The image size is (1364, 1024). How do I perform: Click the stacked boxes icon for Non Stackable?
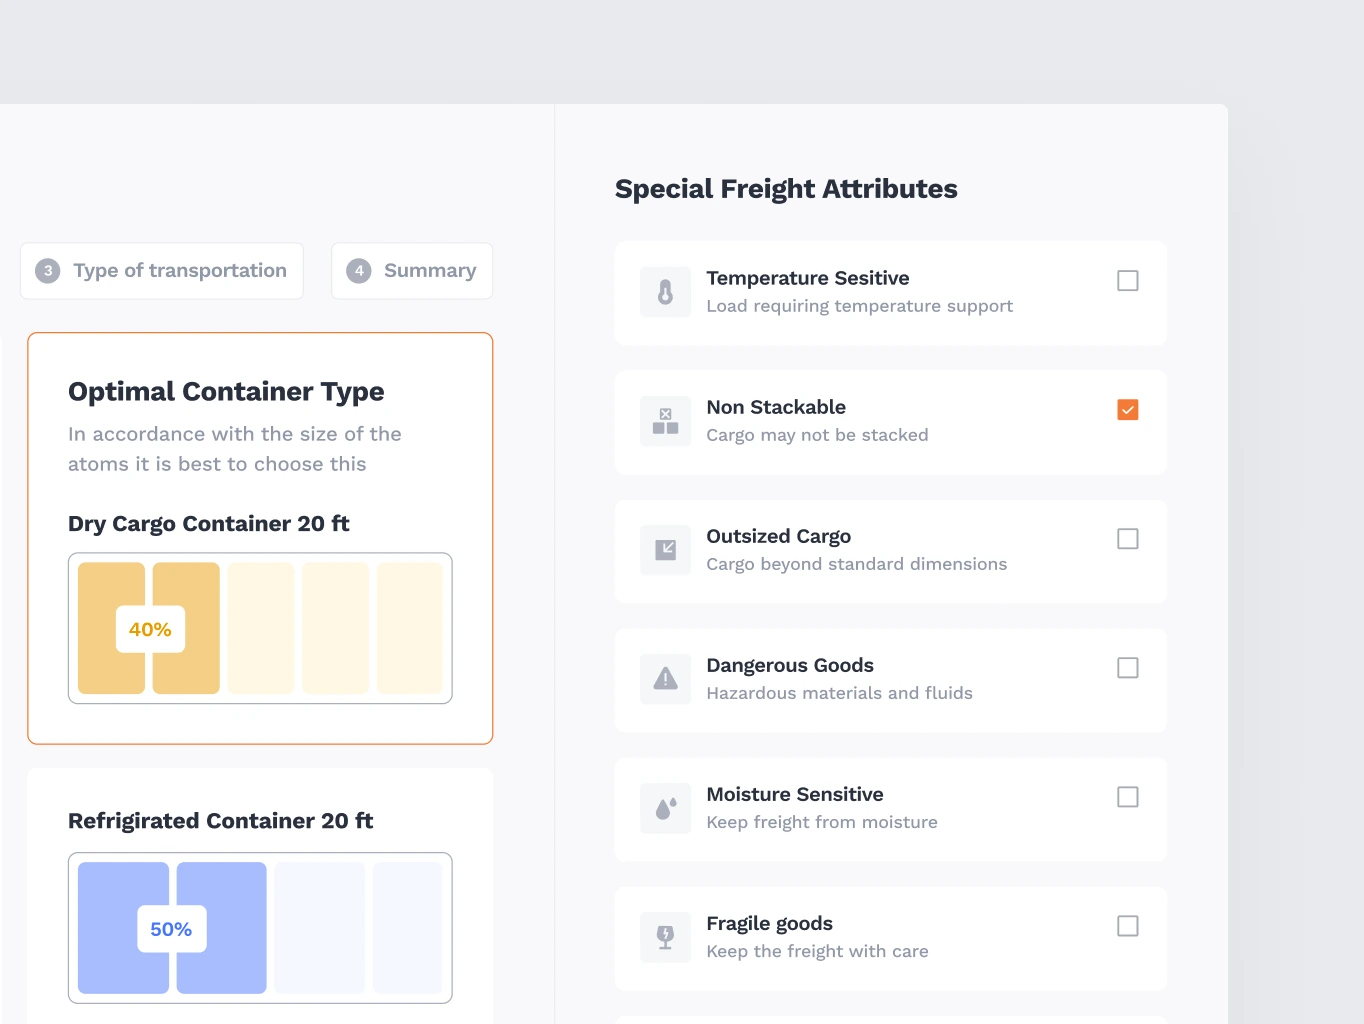(665, 420)
